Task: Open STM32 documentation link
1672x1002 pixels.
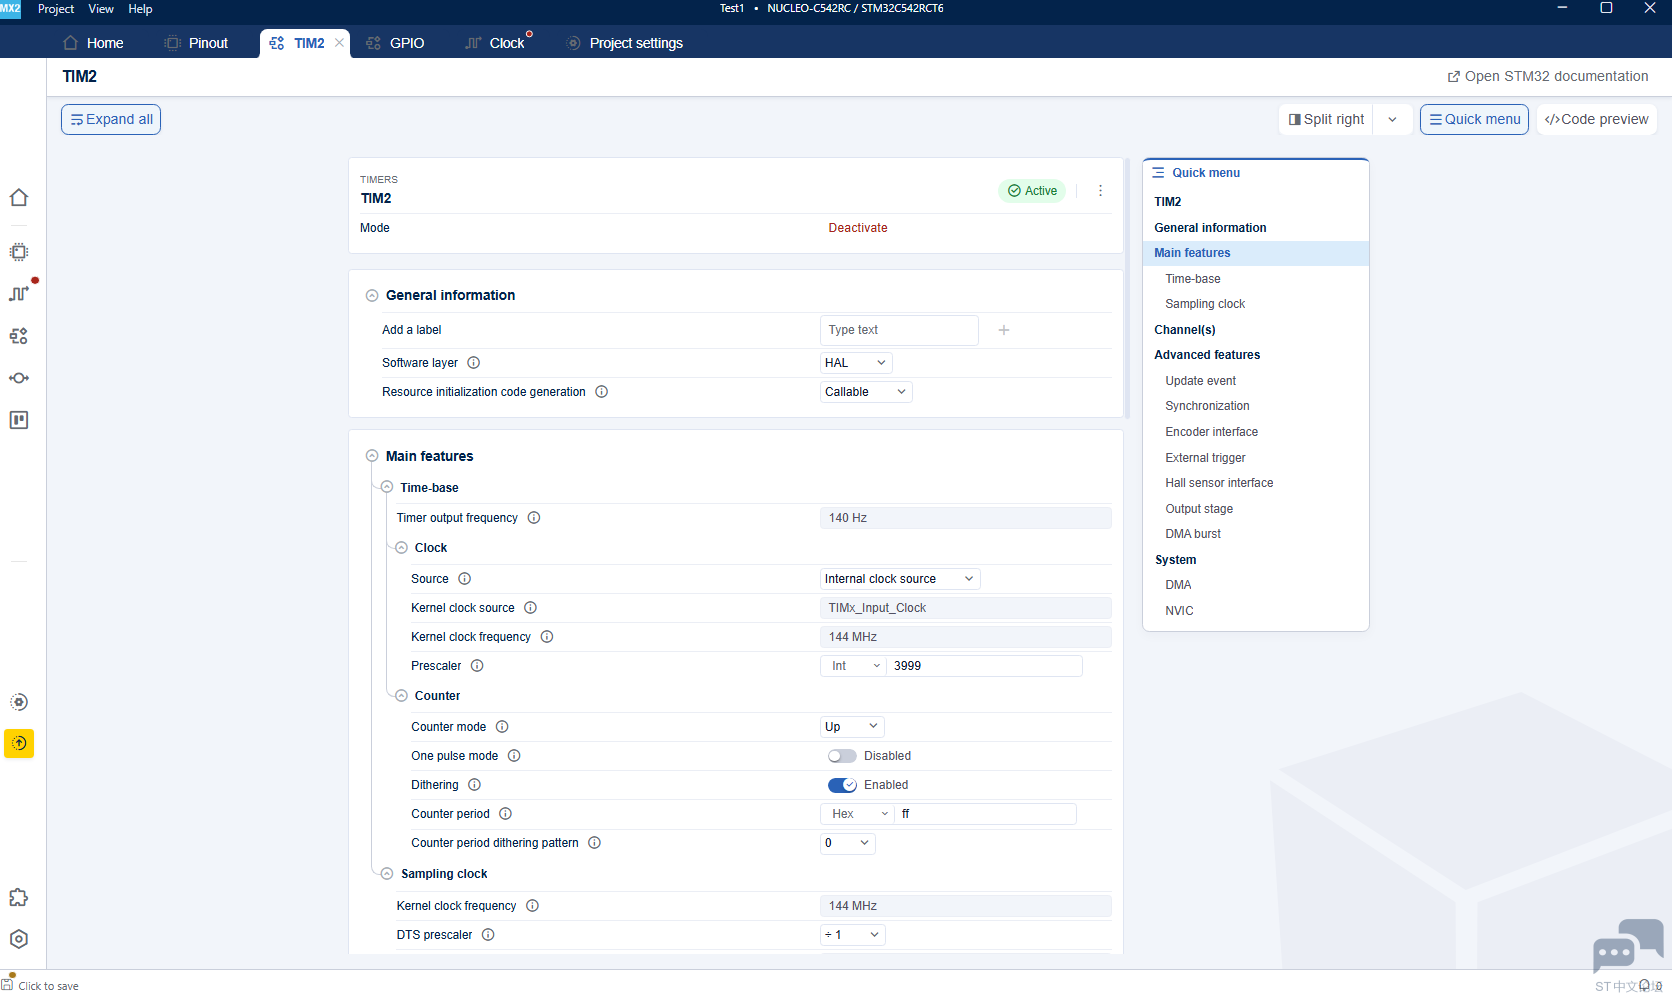Action: tap(1548, 77)
